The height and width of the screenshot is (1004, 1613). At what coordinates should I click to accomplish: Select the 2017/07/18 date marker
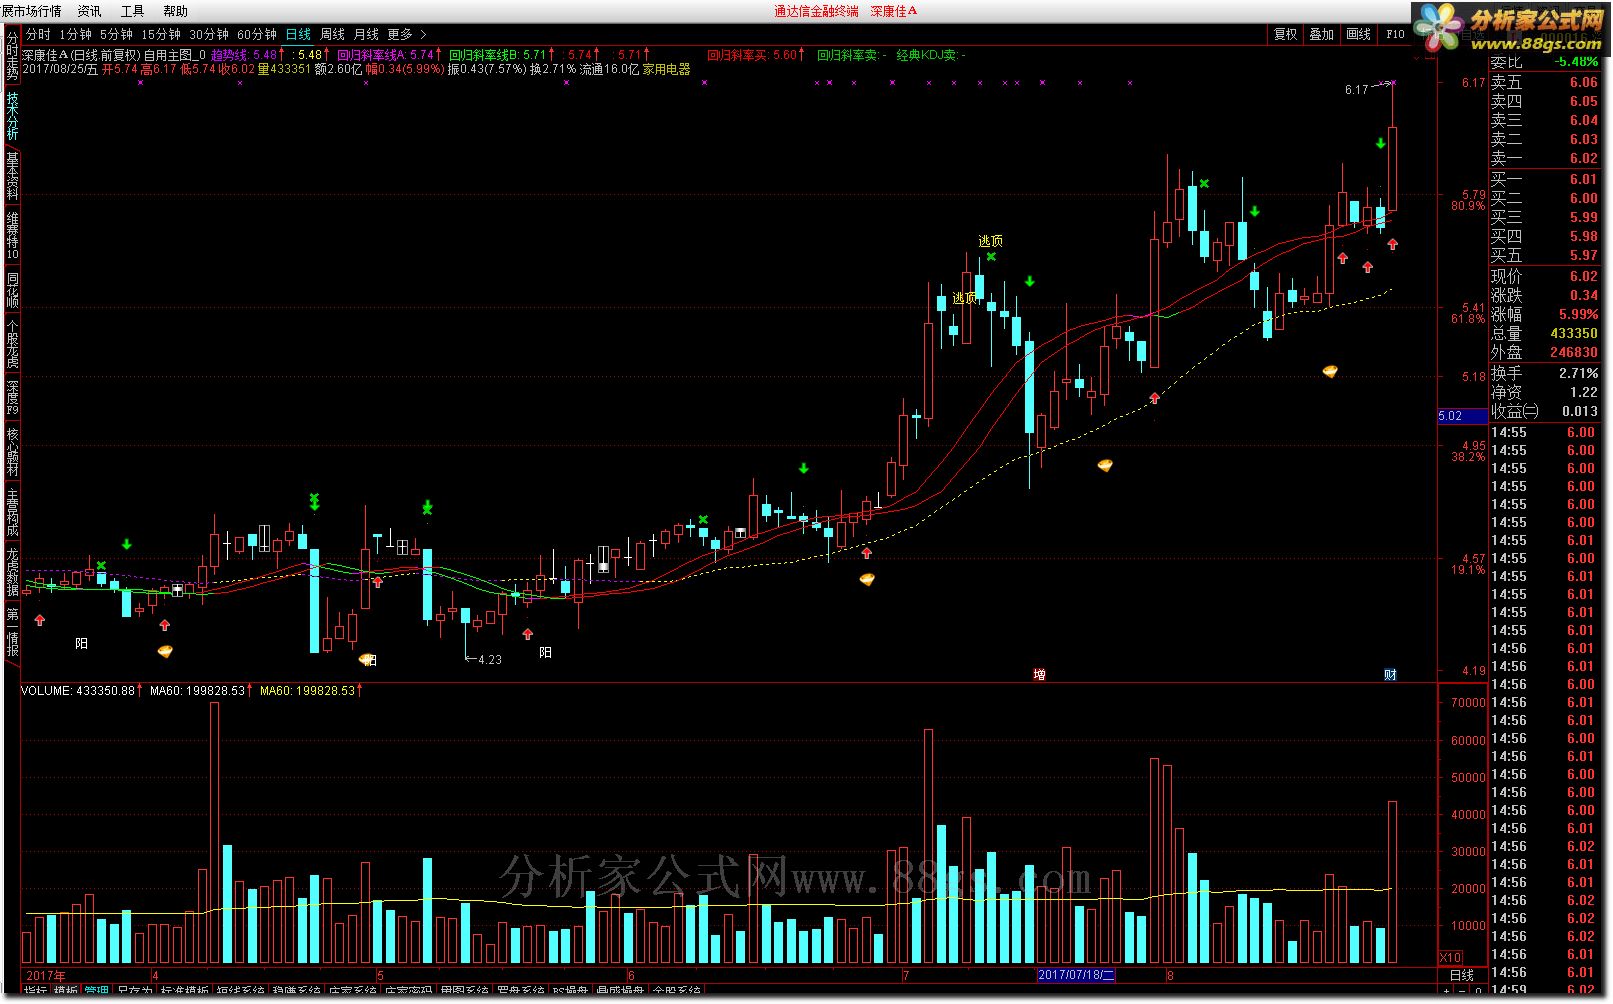pyautogui.click(x=1076, y=975)
